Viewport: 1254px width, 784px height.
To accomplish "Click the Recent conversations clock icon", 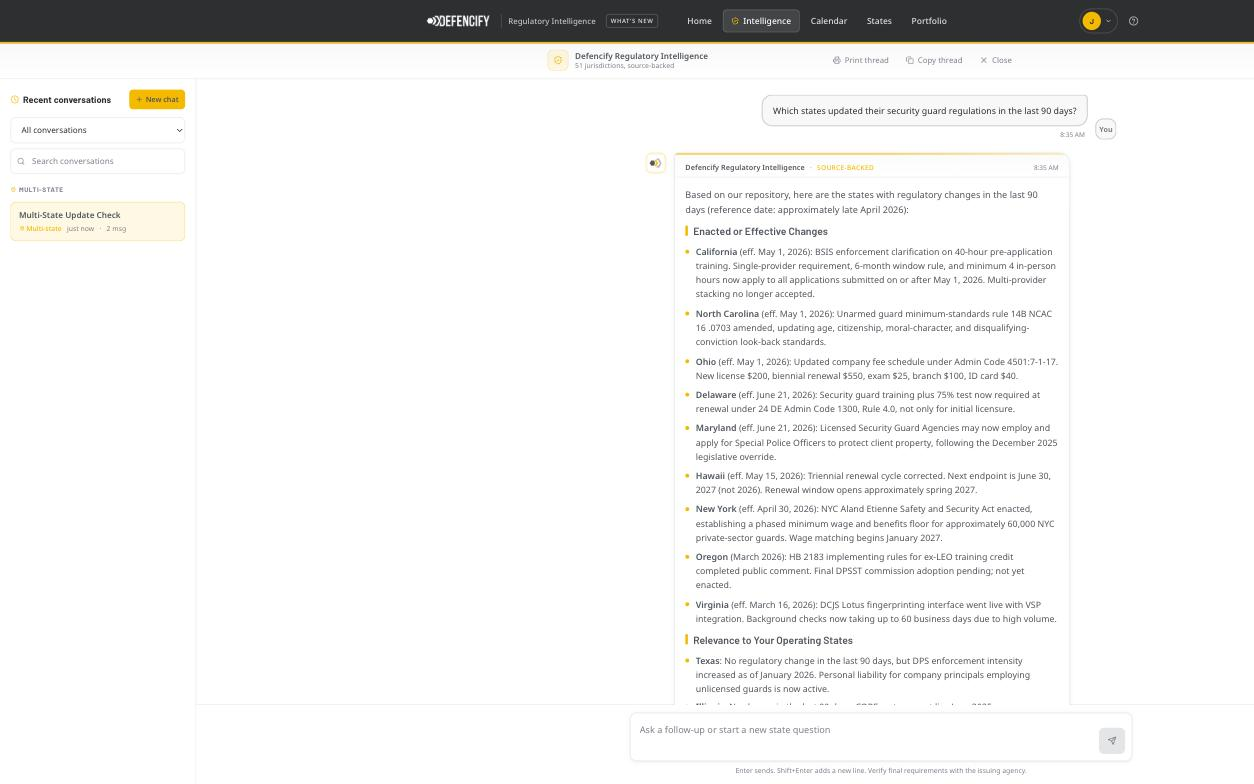I will [x=15, y=99].
